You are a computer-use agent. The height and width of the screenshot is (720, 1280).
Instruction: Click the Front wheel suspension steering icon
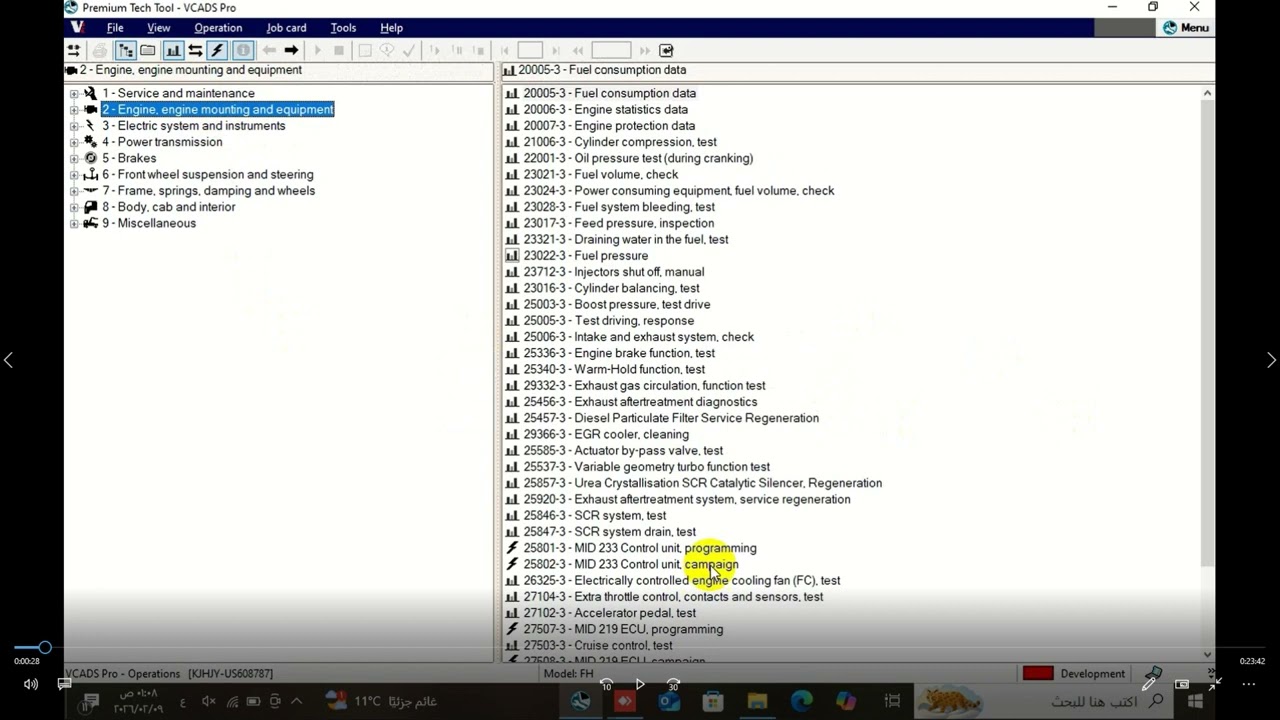(90, 174)
